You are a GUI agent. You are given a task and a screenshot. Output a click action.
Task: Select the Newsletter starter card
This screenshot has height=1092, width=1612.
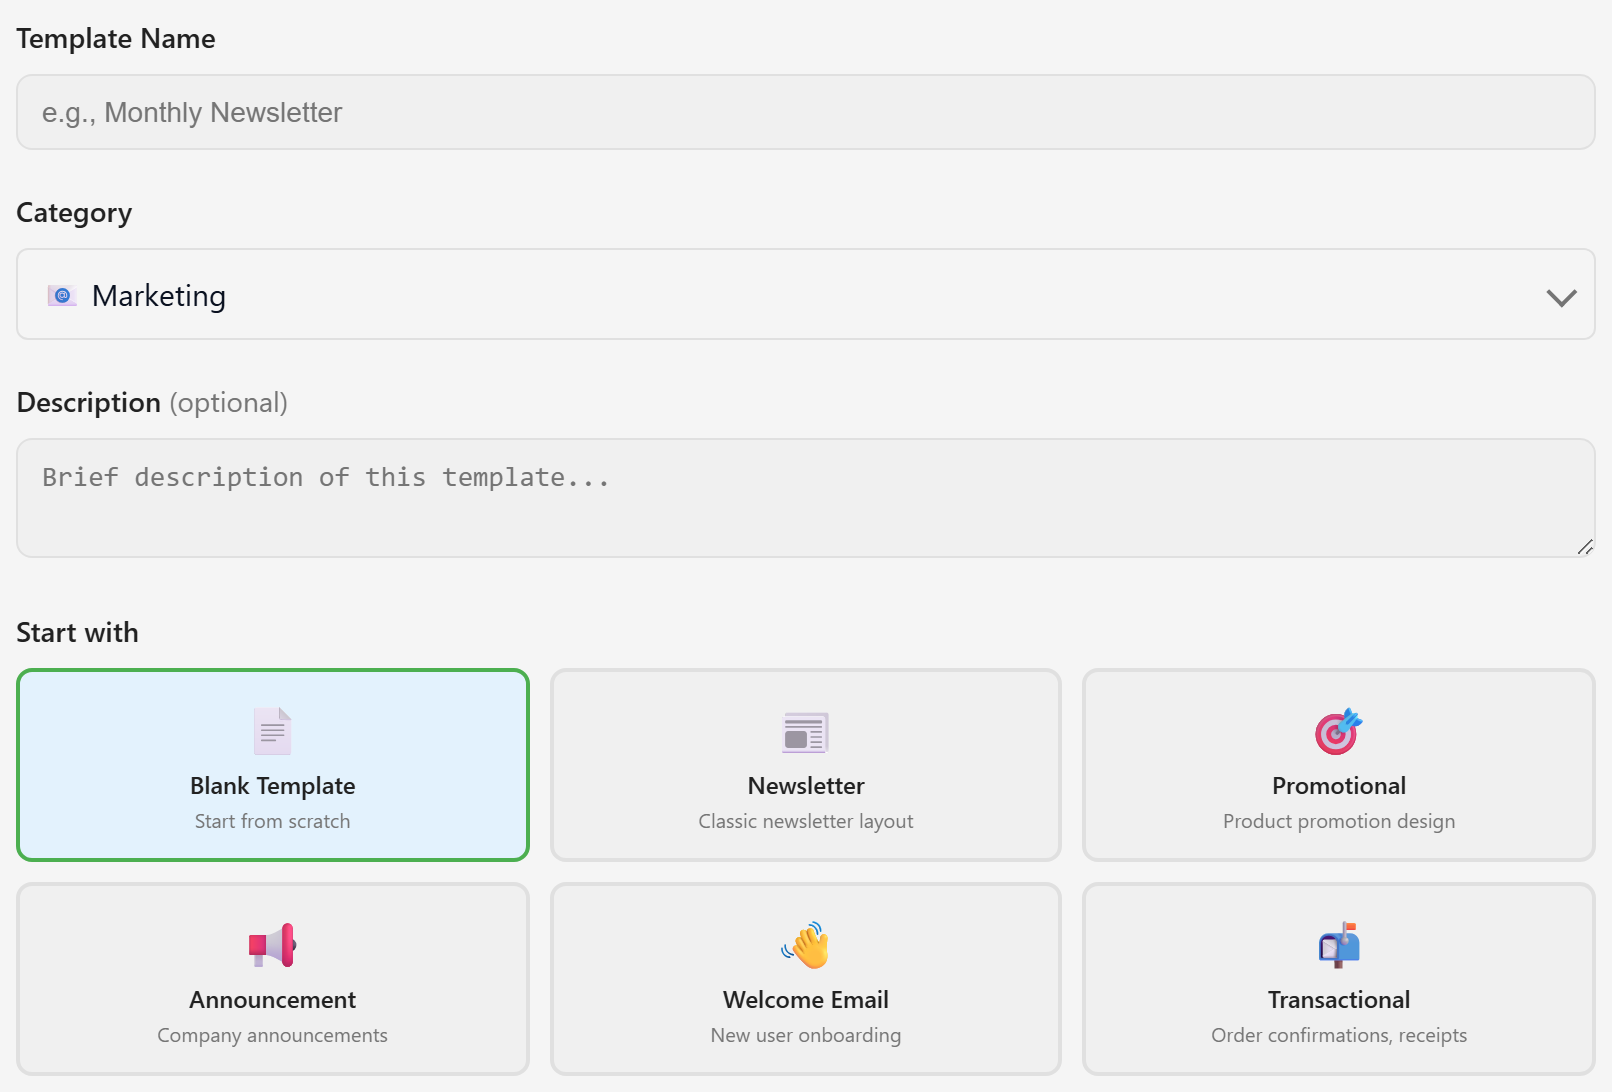click(806, 765)
